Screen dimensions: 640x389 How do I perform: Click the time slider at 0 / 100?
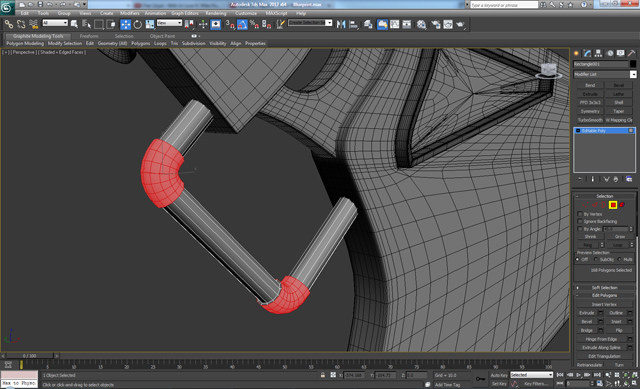coord(29,356)
